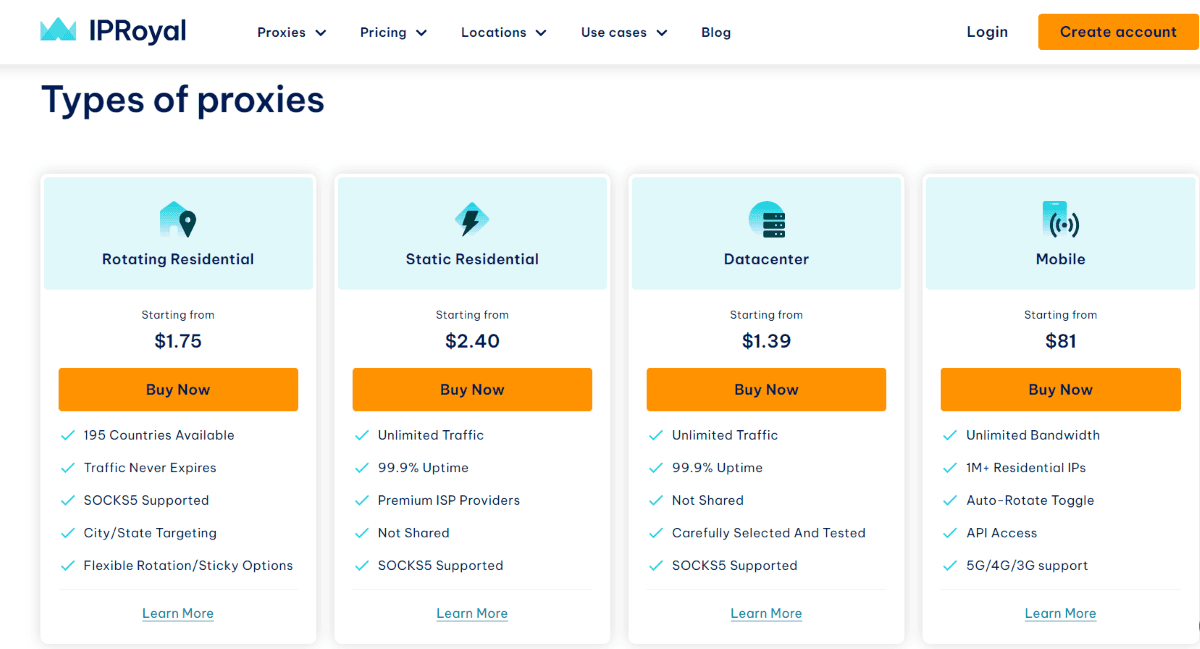This screenshot has width=1200, height=649.
Task: Click the Types of proxies heading
Action: (x=183, y=100)
